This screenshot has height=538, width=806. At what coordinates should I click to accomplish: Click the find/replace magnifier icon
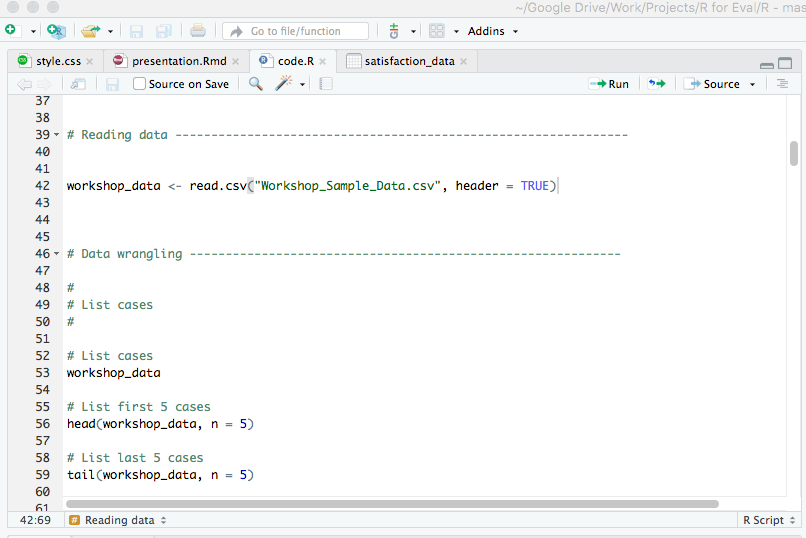pyautogui.click(x=256, y=84)
